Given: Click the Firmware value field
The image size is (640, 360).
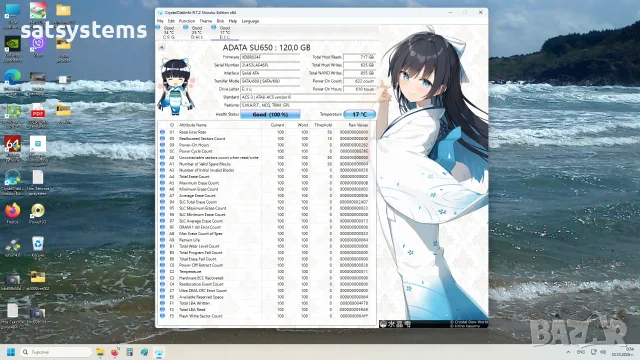Looking at the screenshot, I should [270, 57].
